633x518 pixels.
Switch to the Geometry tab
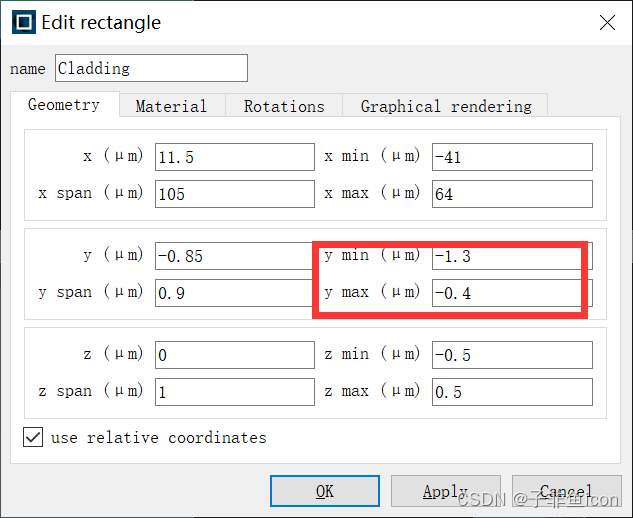coord(65,105)
